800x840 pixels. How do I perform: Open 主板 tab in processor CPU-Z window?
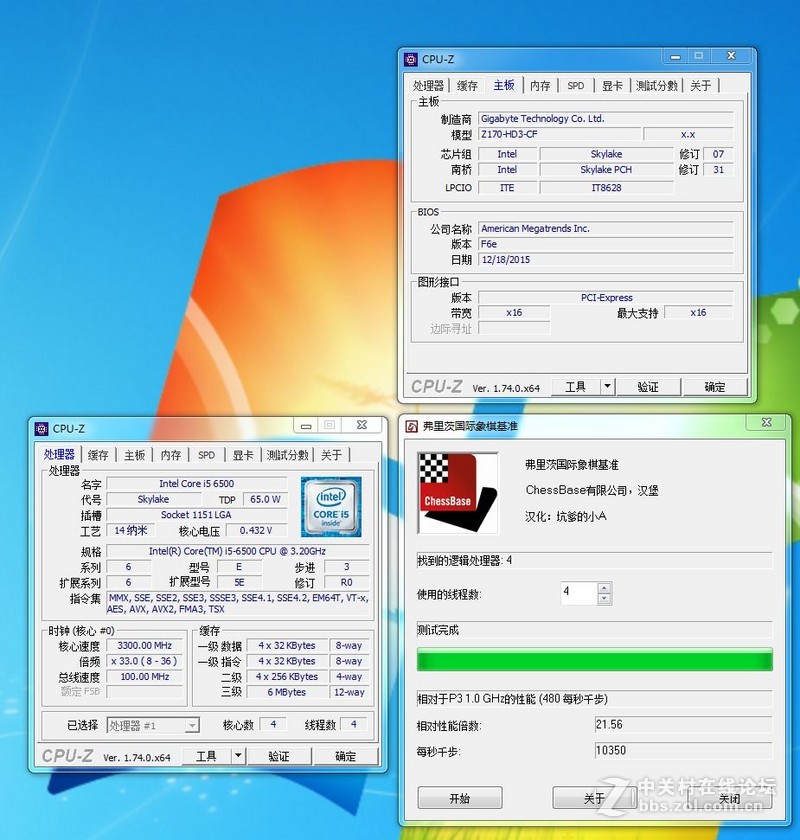click(134, 455)
